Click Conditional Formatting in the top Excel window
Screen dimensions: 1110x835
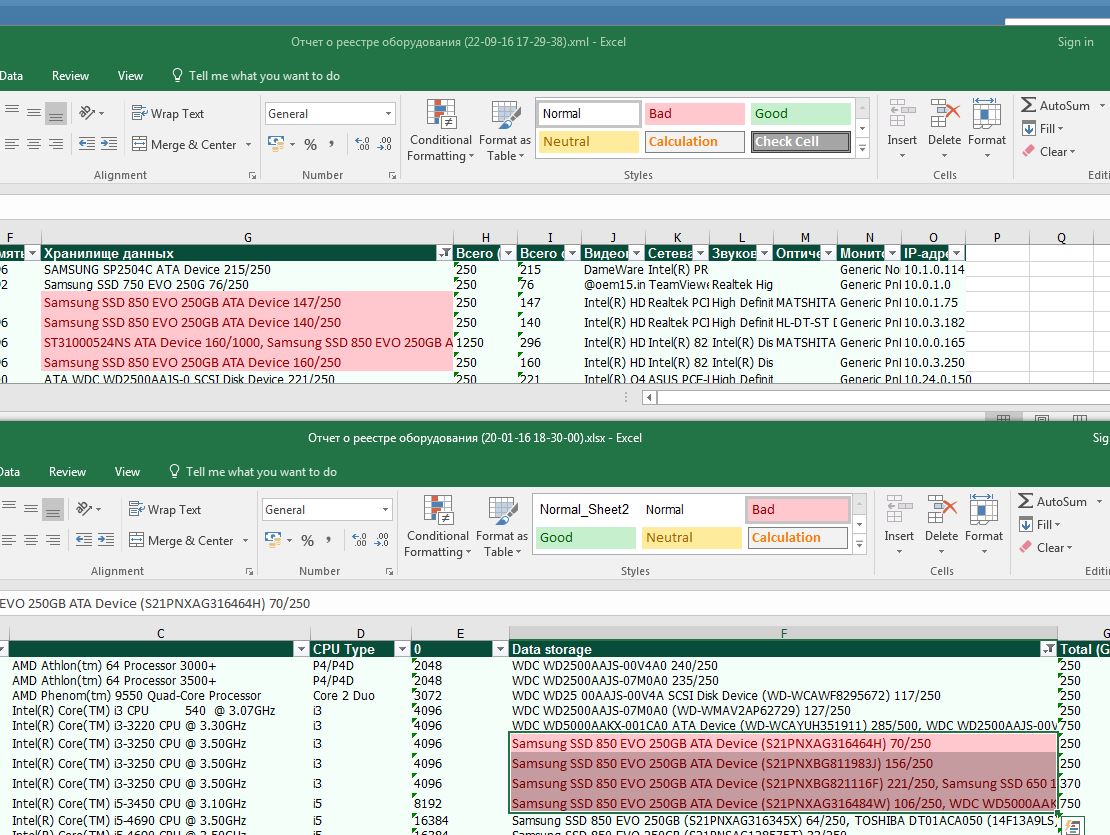click(440, 130)
